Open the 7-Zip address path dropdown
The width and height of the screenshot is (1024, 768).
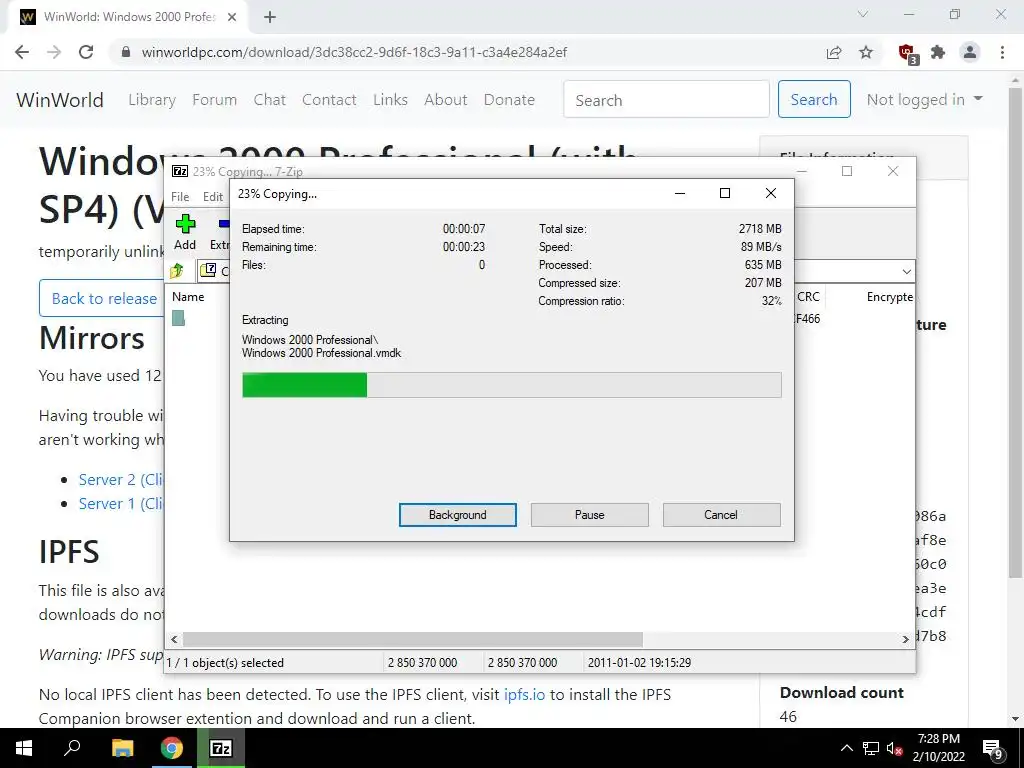906,271
